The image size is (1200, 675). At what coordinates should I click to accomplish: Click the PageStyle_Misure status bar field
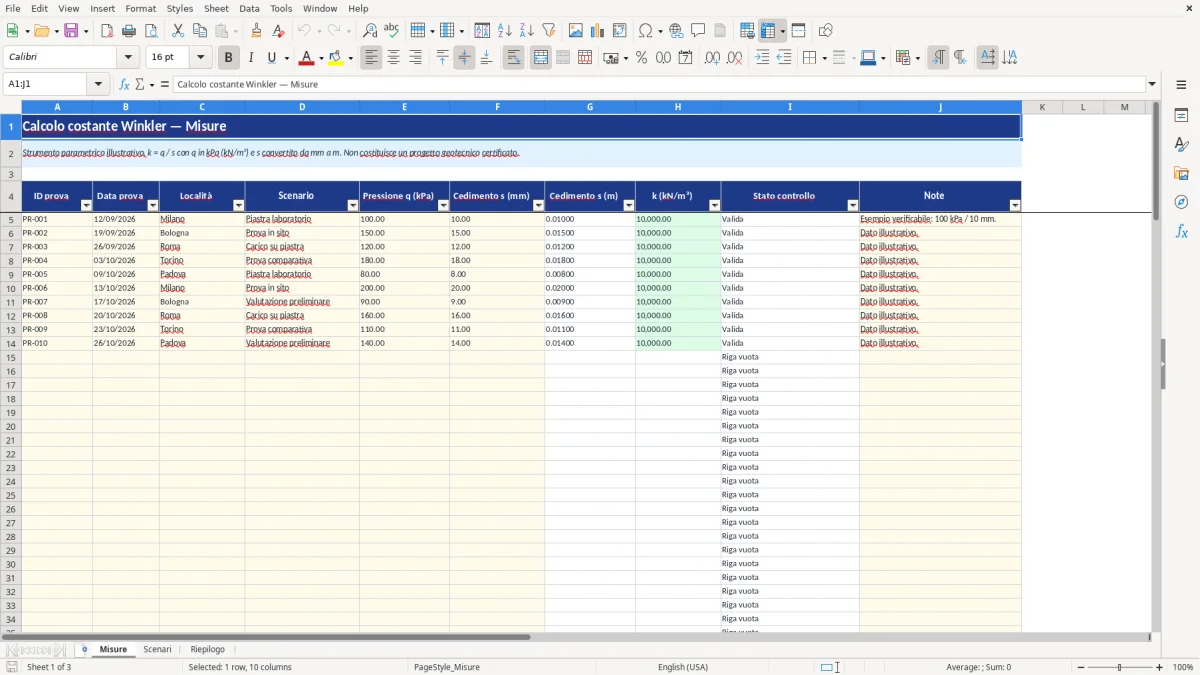tap(447, 667)
